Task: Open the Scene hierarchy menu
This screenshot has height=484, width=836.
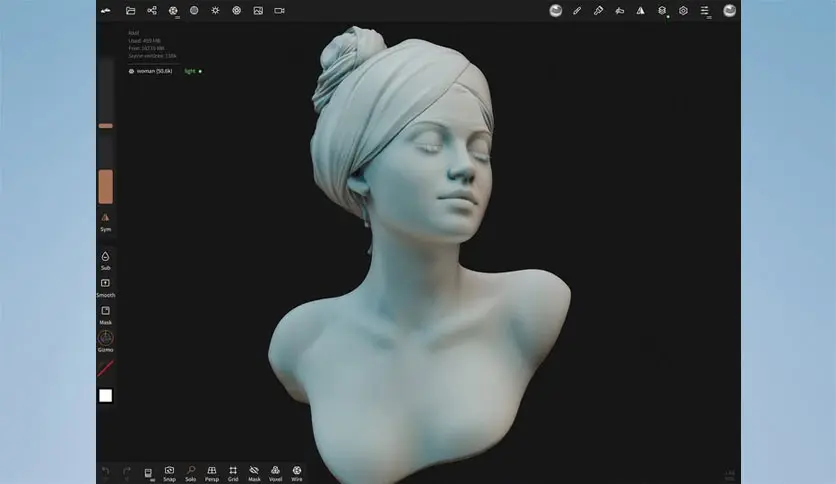Action: click(152, 11)
